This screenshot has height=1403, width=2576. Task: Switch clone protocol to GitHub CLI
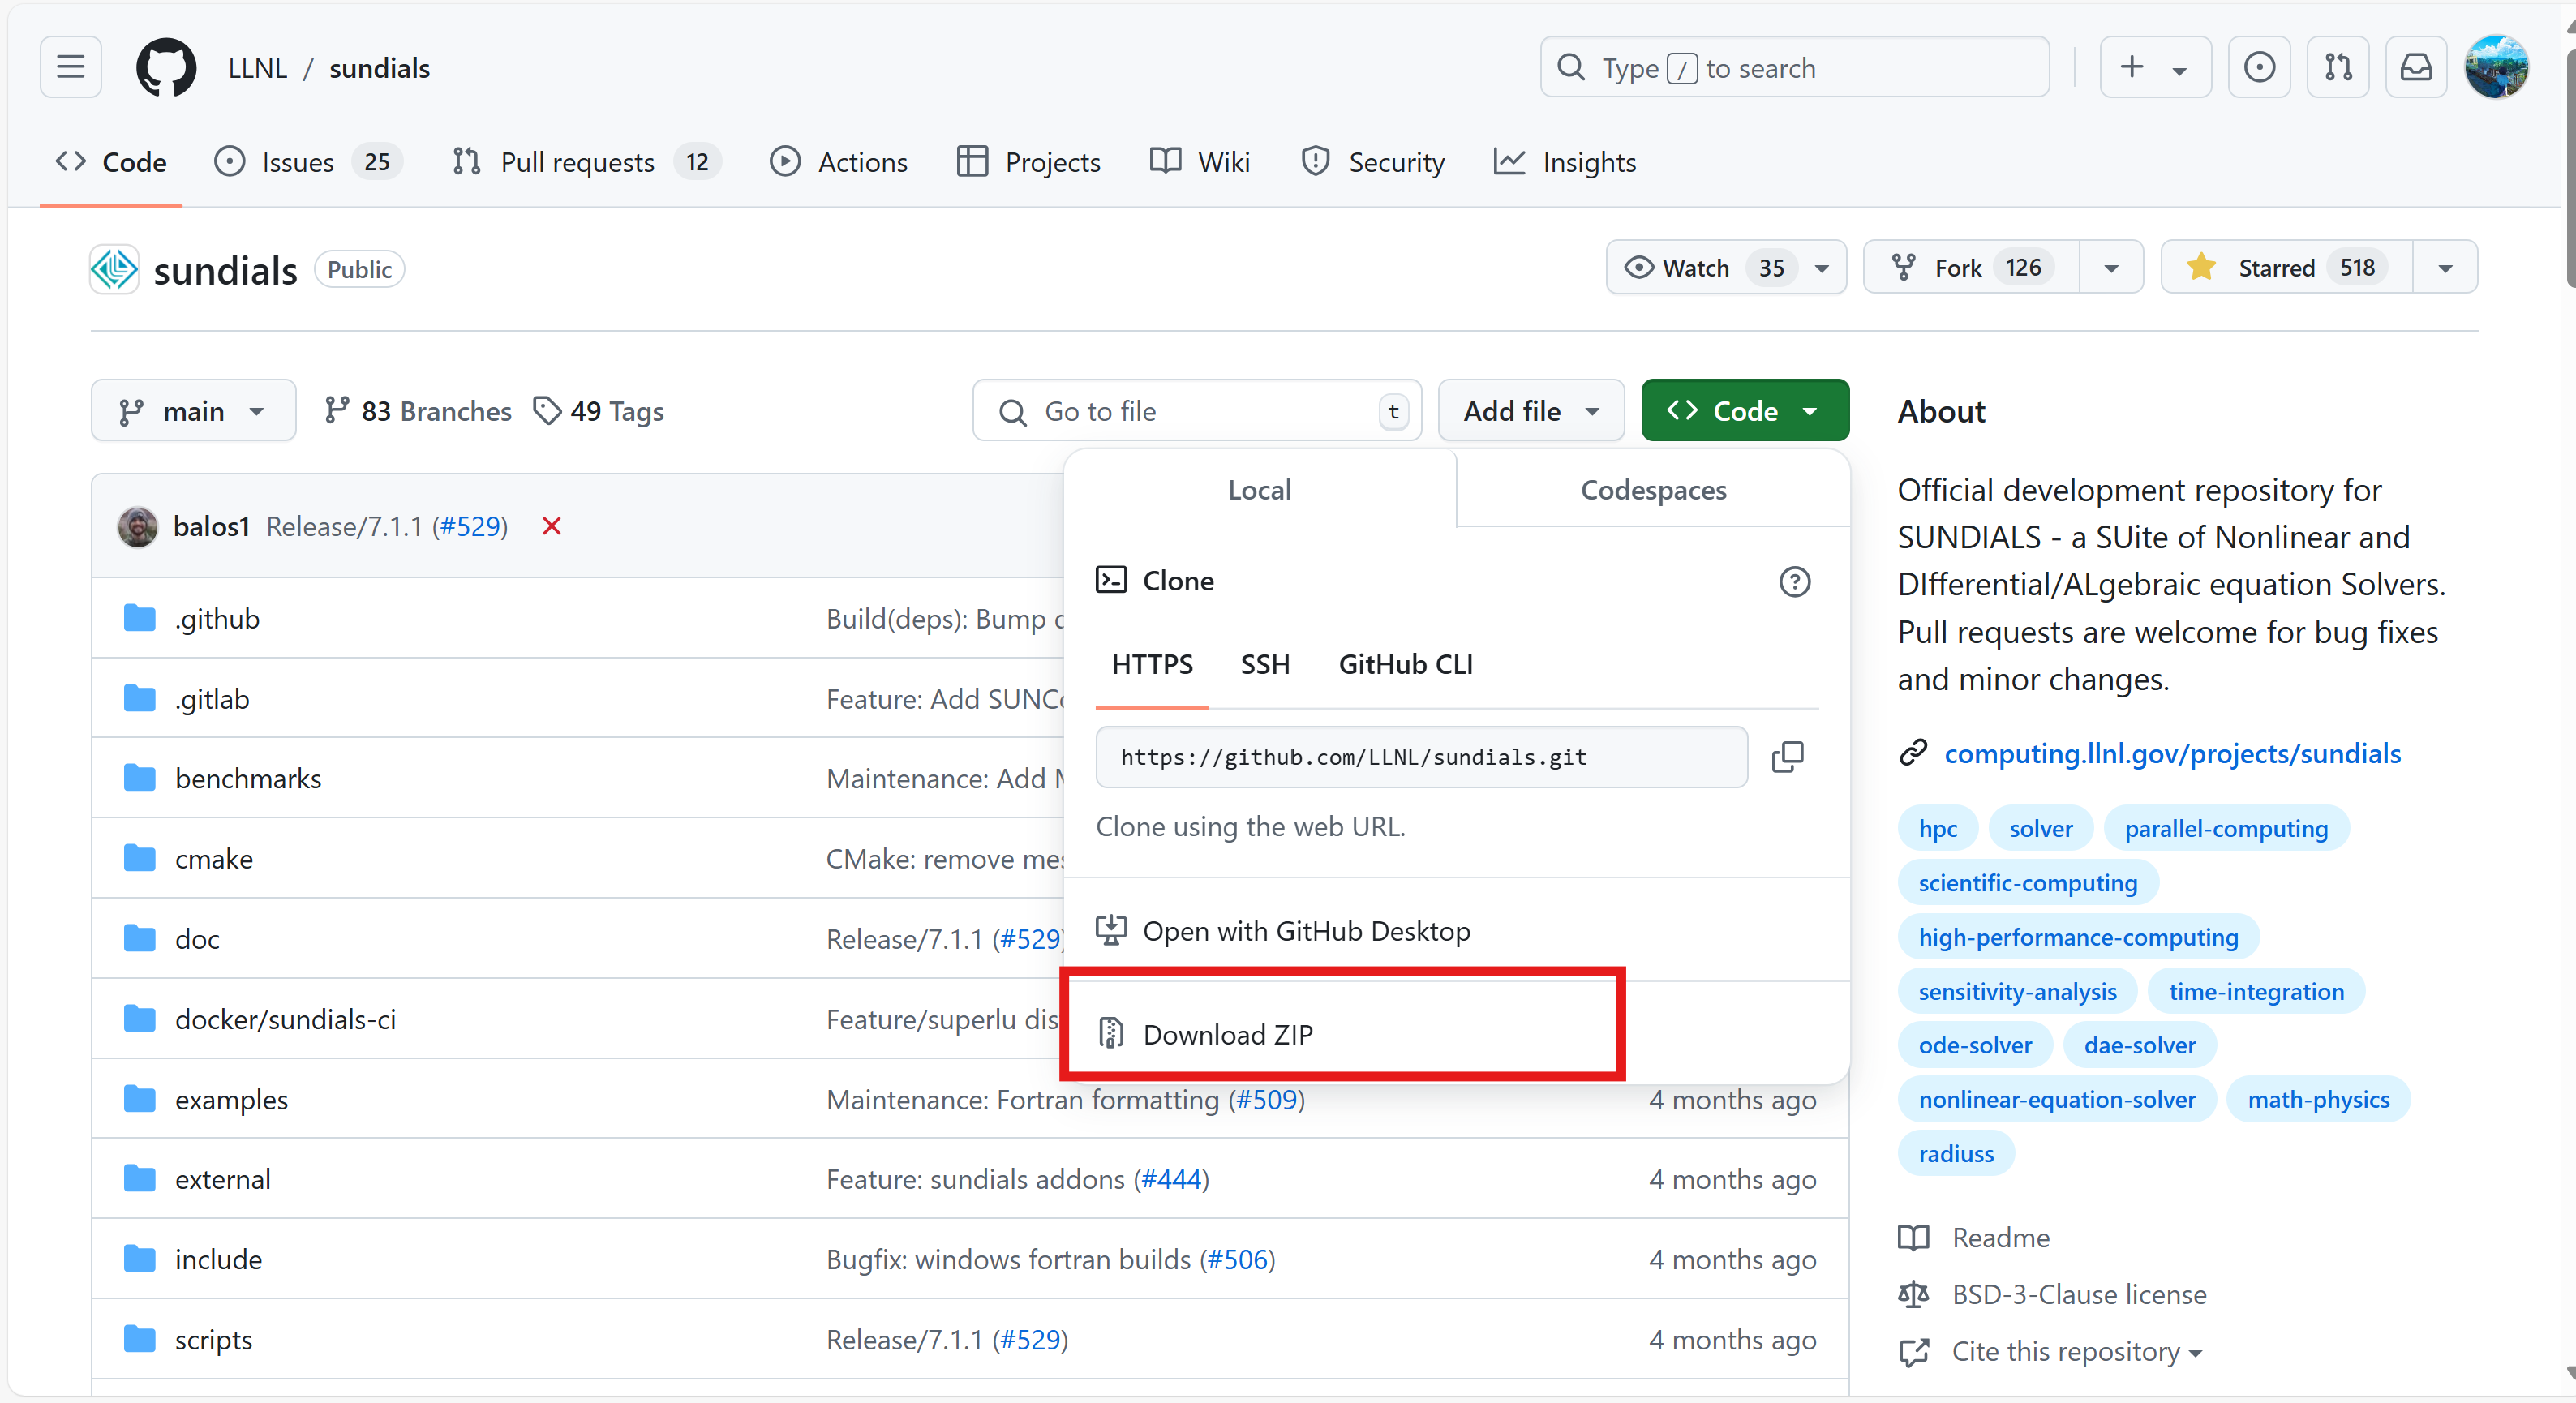(1405, 664)
